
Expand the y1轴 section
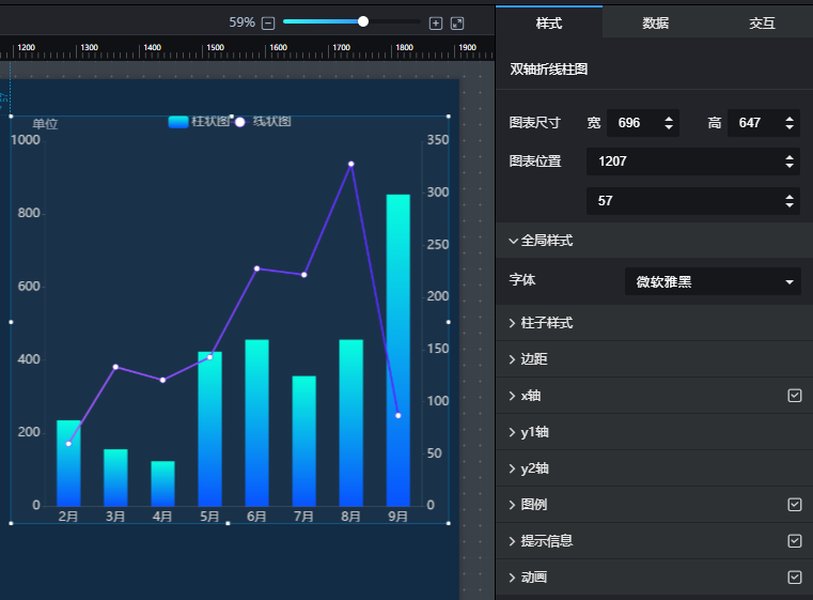(x=654, y=432)
